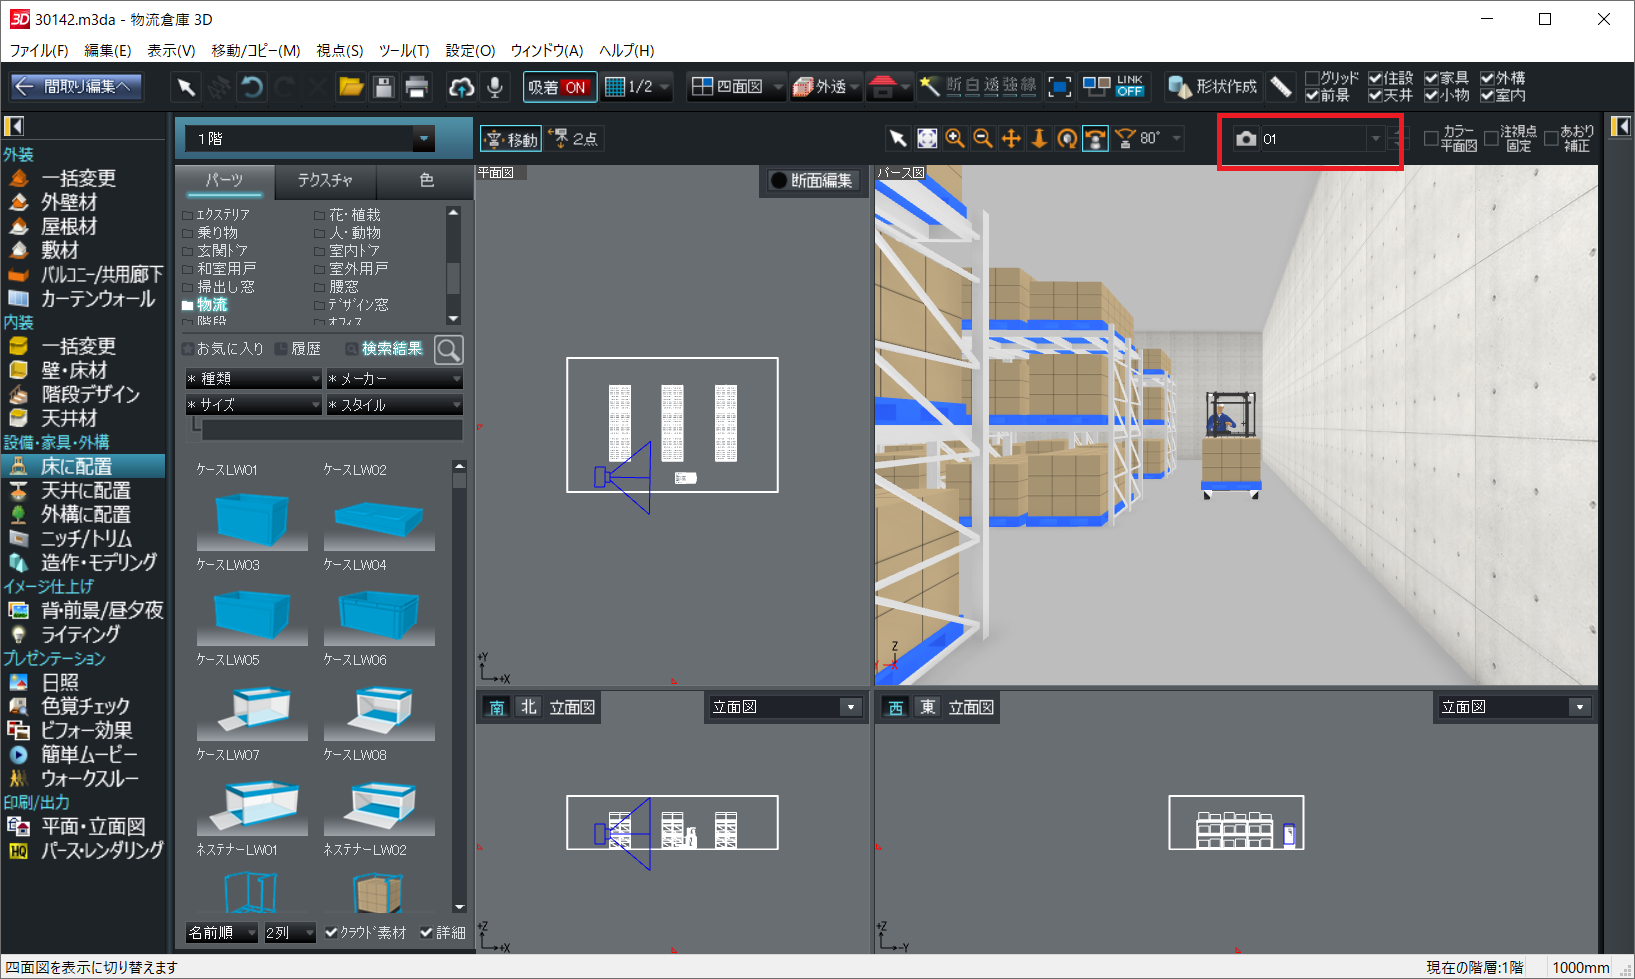The image size is (1635, 979).
Task: Click the microphone icon
Action: coord(494,87)
